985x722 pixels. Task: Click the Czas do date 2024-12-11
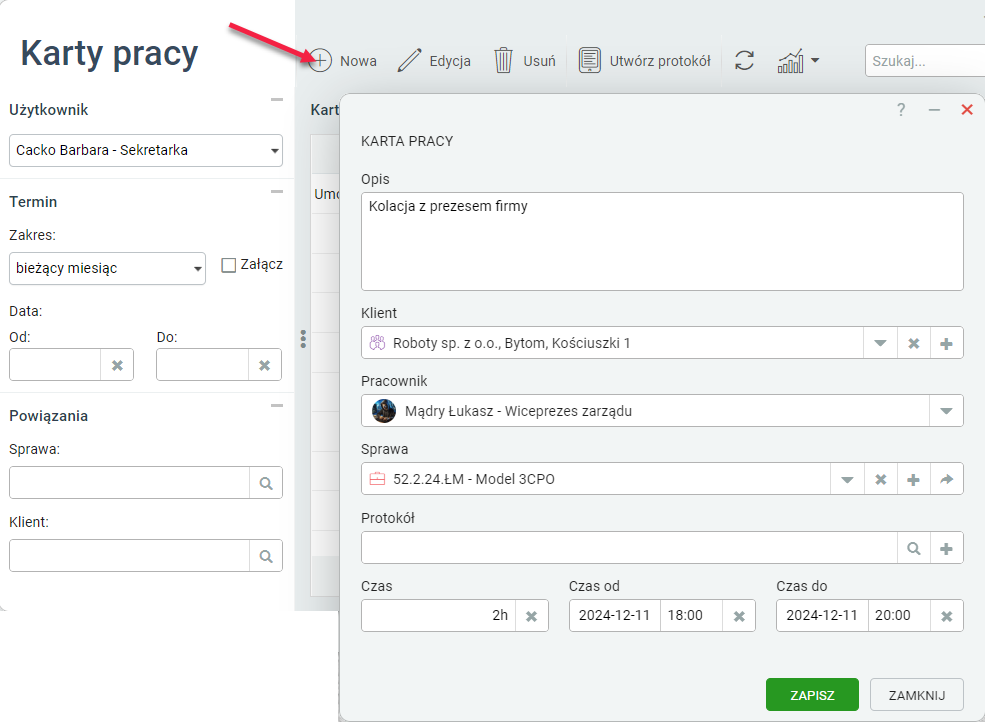[822, 615]
